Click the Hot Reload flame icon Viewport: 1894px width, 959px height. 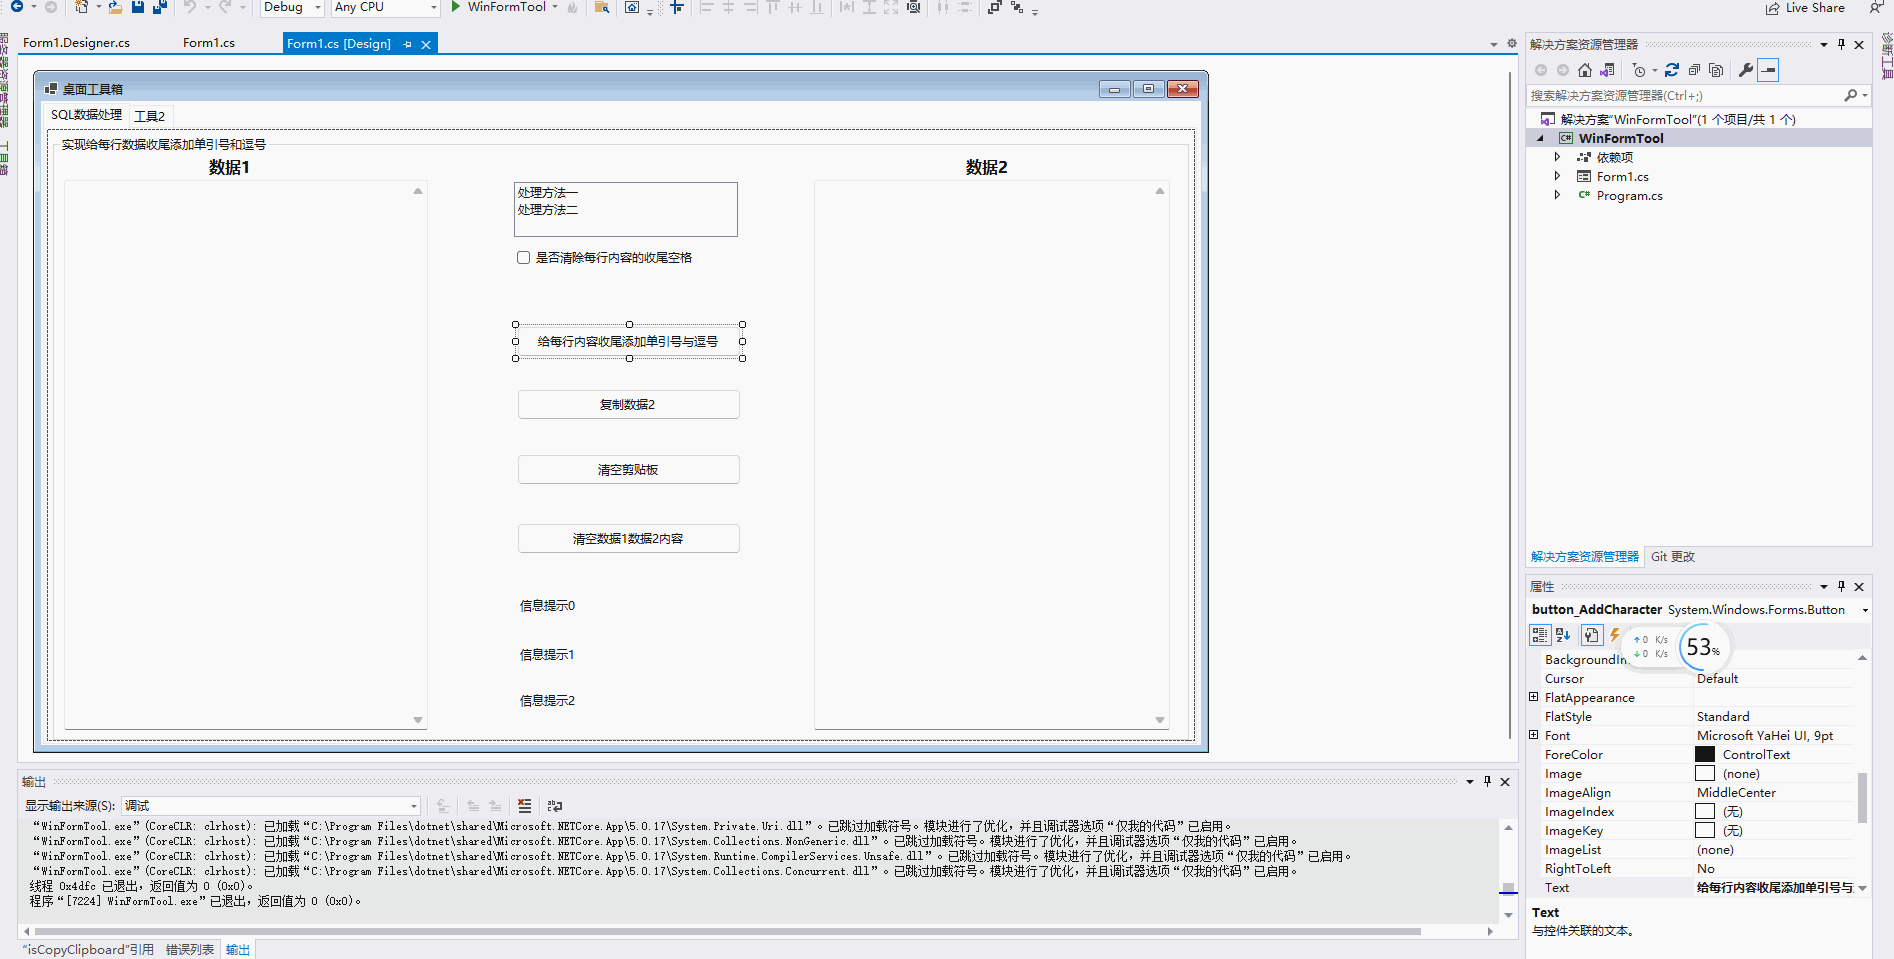572,7
